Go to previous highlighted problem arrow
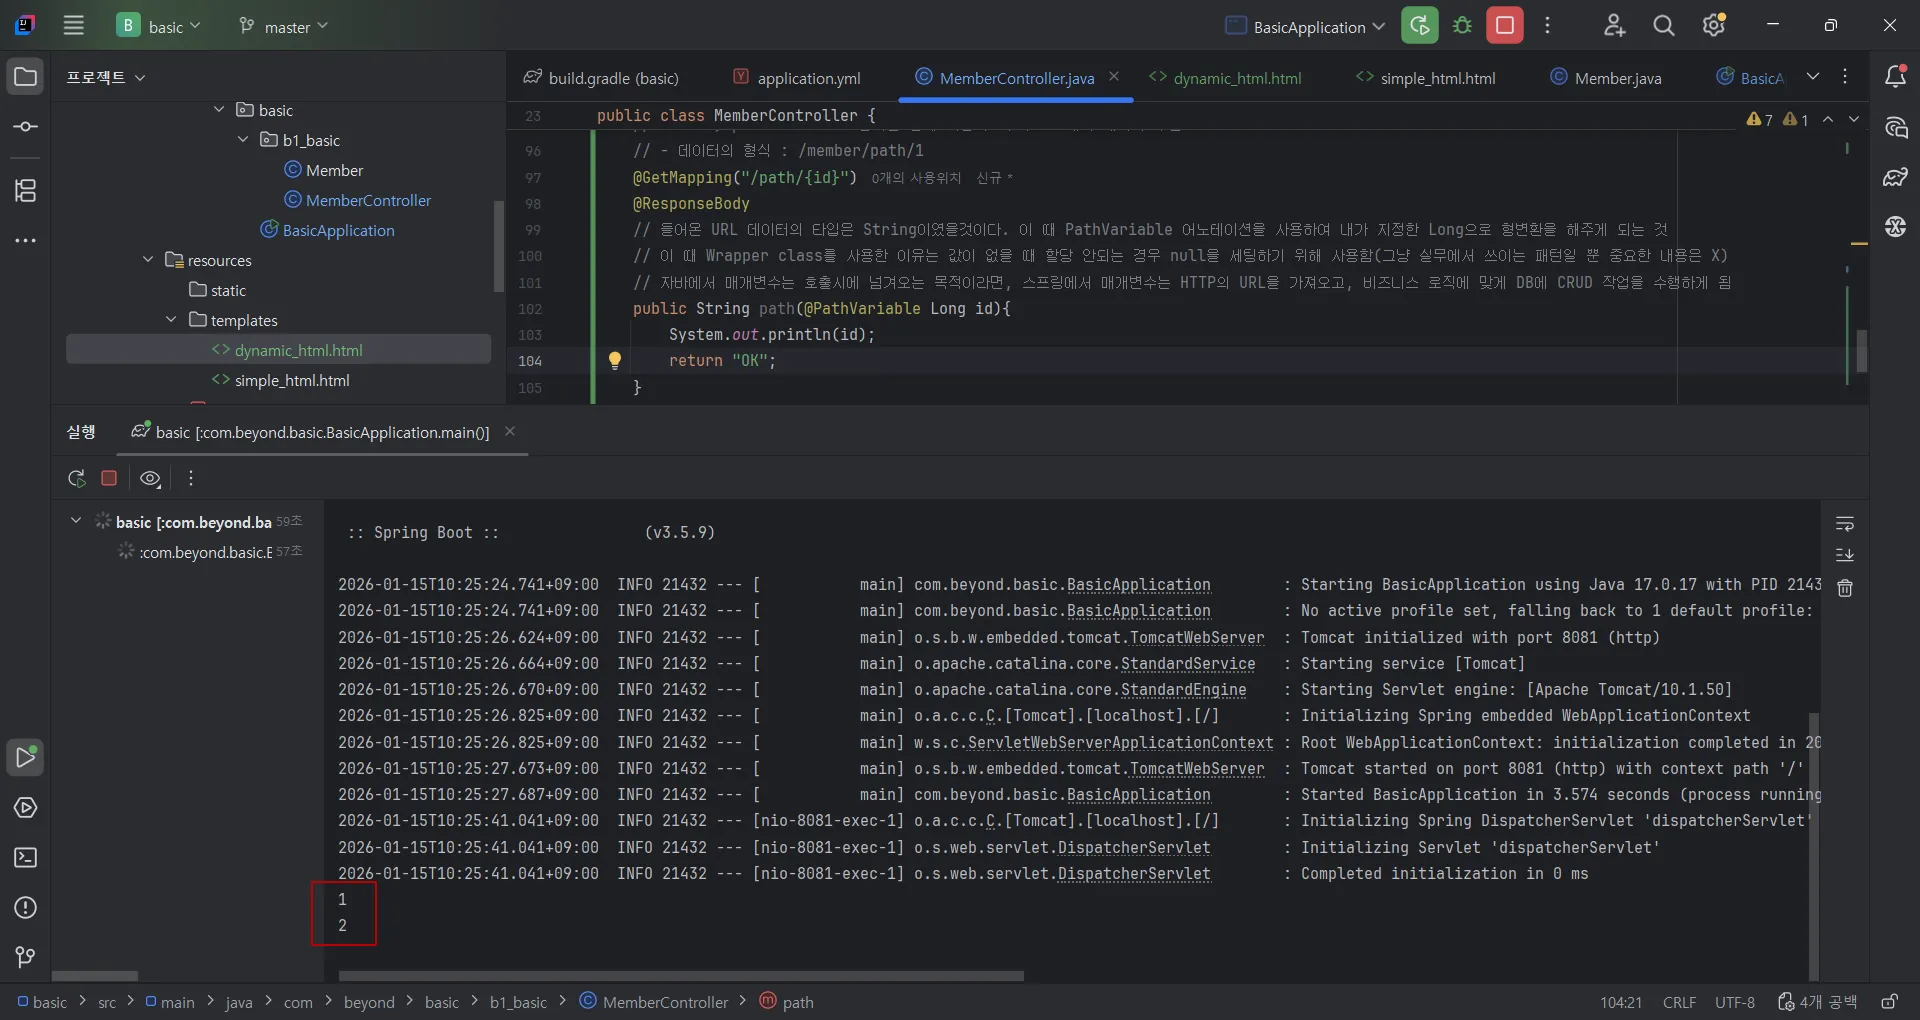 [x=1828, y=119]
